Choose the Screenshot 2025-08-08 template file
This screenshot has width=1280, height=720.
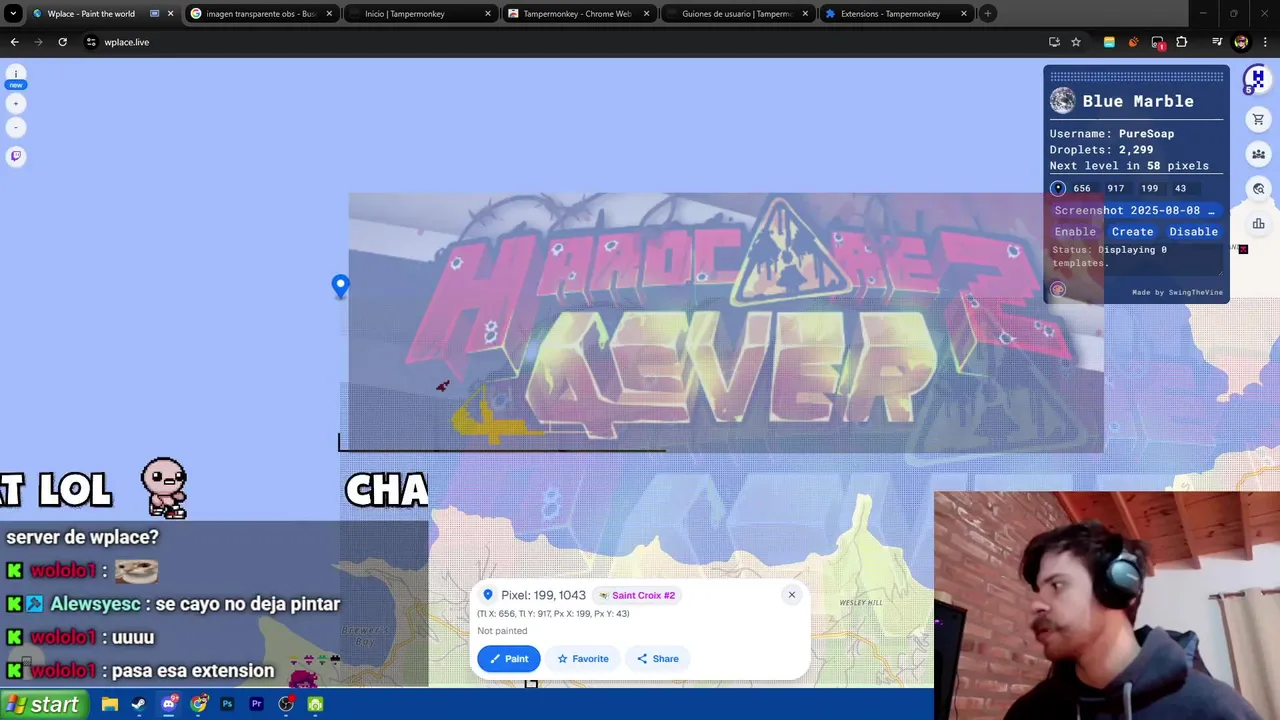[1136, 210]
